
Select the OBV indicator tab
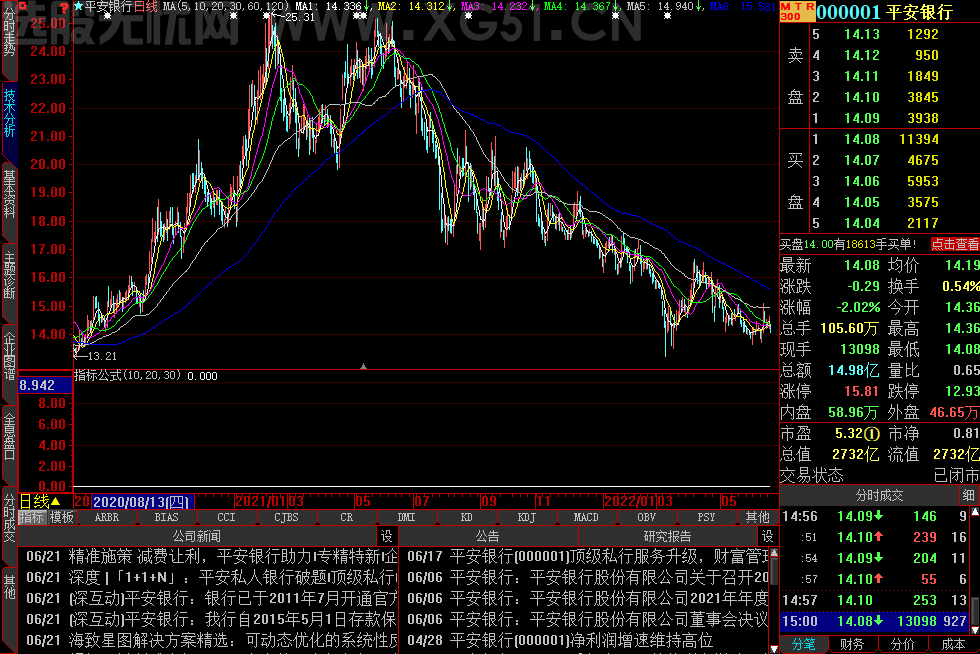coord(647,517)
